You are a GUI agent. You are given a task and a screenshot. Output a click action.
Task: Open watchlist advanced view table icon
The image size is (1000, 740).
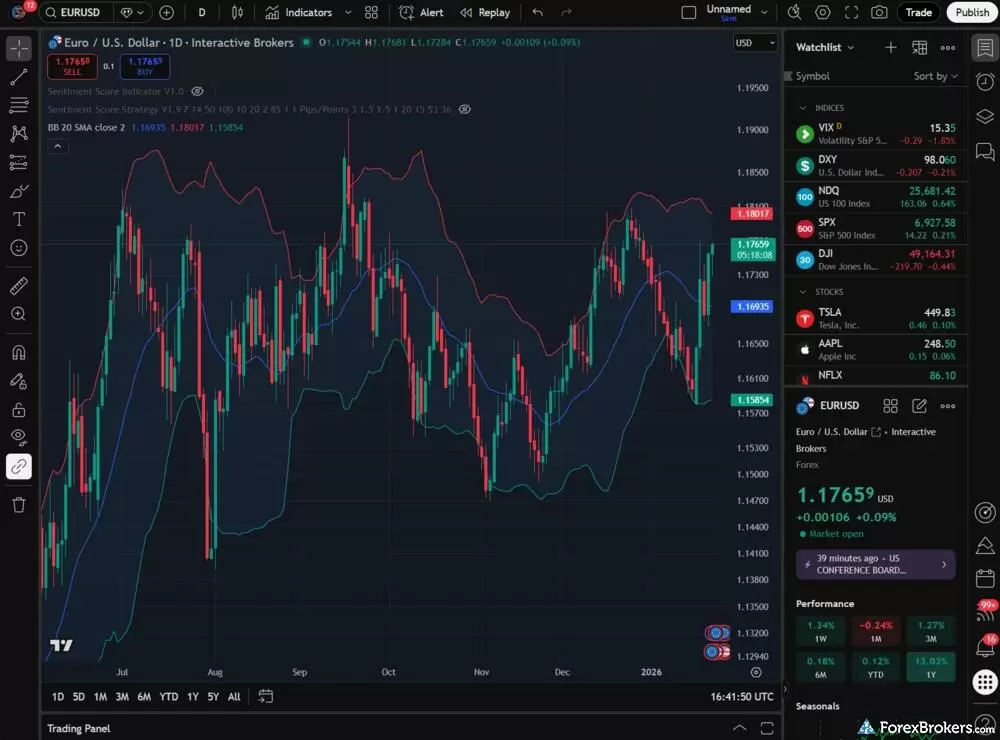pyautogui.click(x=919, y=47)
